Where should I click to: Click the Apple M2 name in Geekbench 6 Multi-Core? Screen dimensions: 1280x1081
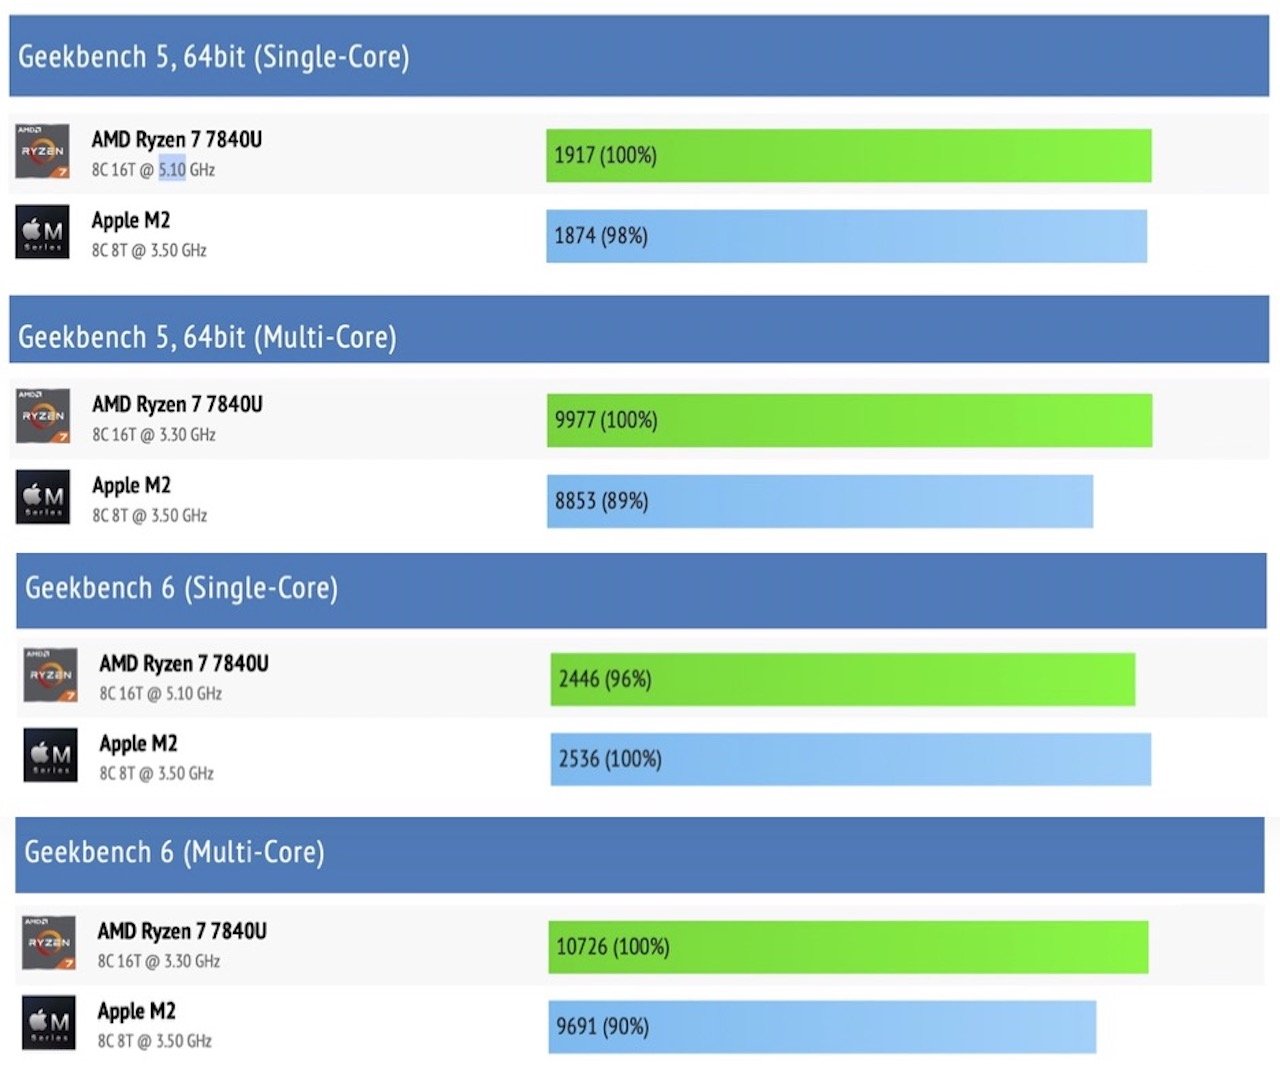(x=136, y=1011)
